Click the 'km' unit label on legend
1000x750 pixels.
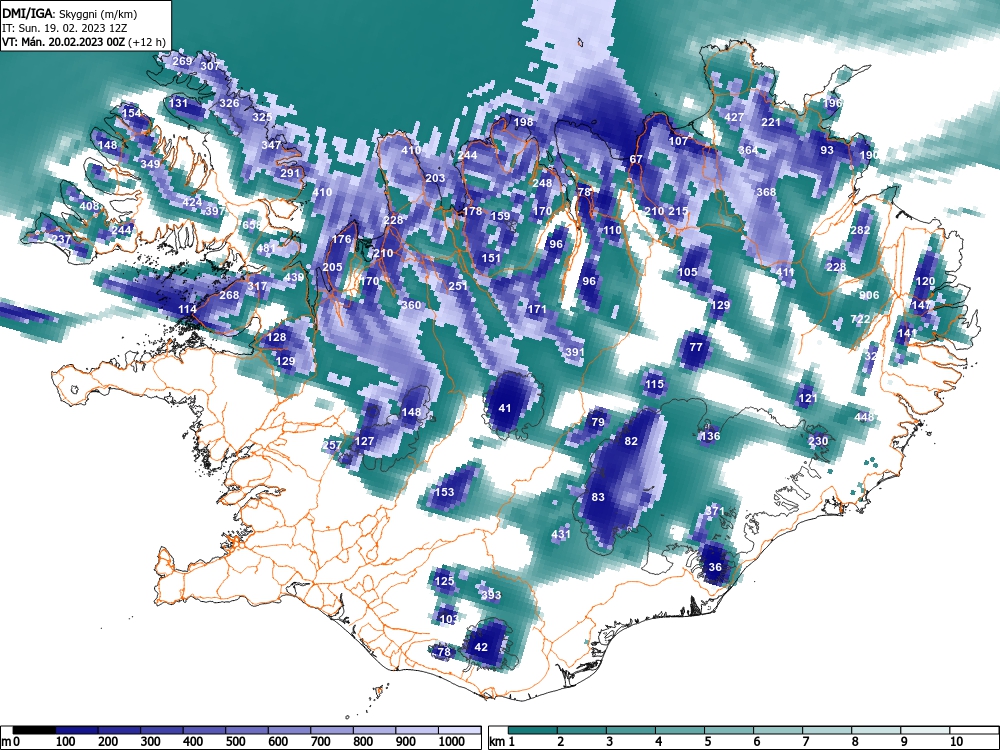coord(497,742)
